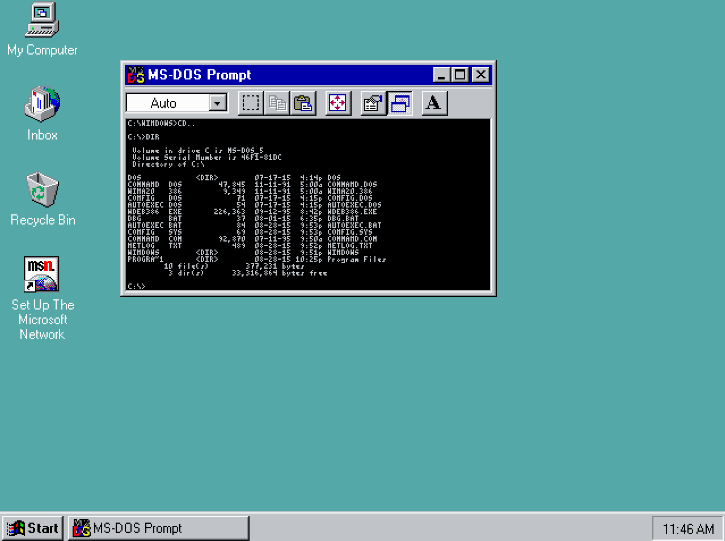Click the Copy toolbar icon

[276, 103]
